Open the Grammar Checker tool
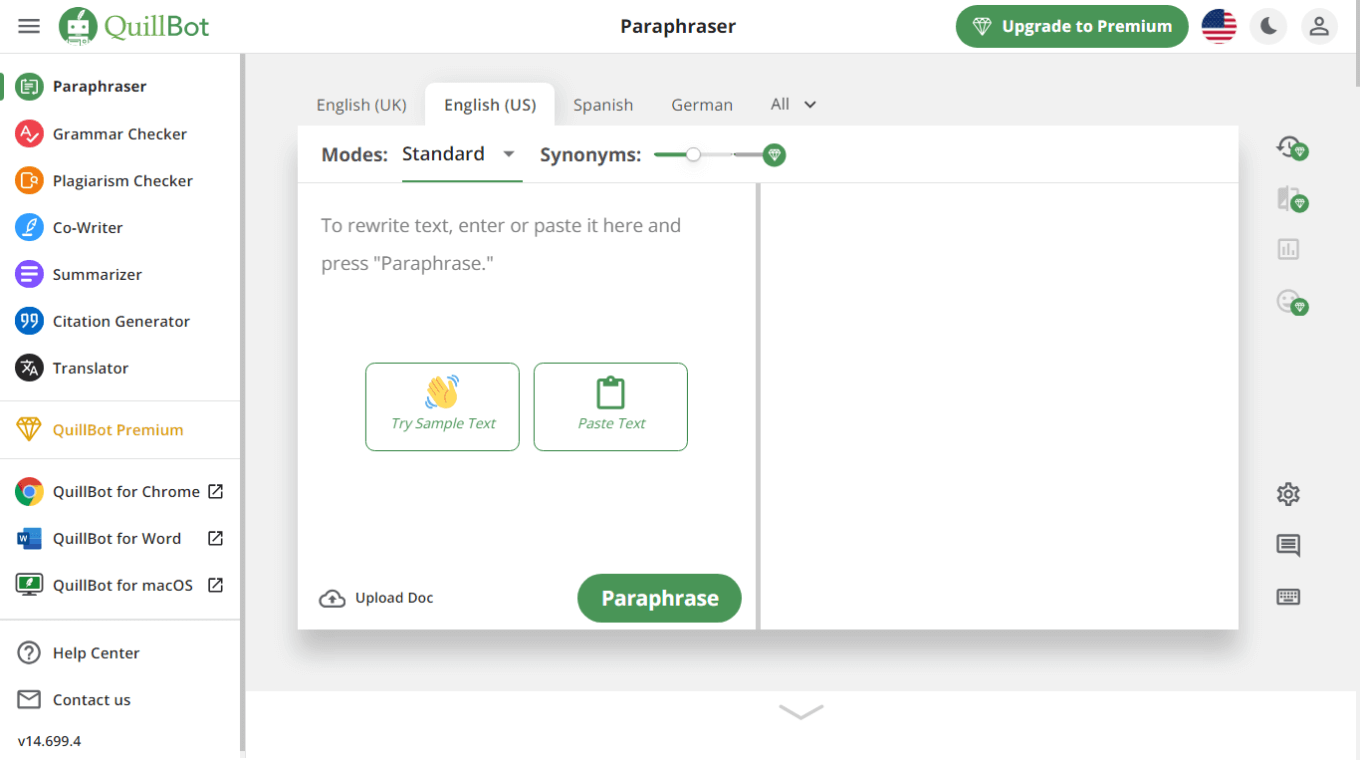Image resolution: width=1360 pixels, height=760 pixels. [x=120, y=134]
